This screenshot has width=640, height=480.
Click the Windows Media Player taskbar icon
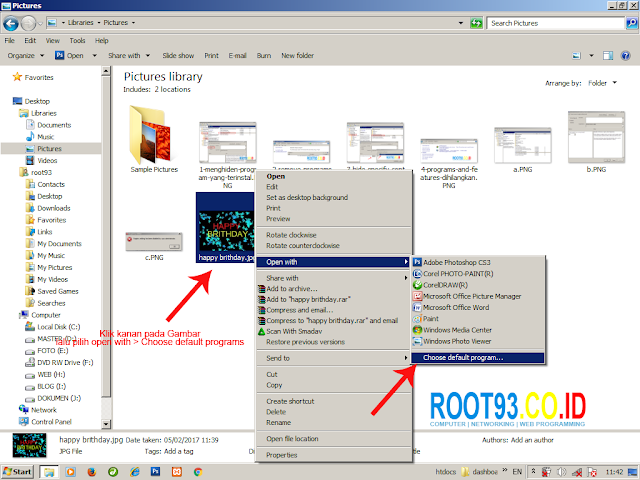point(71,472)
